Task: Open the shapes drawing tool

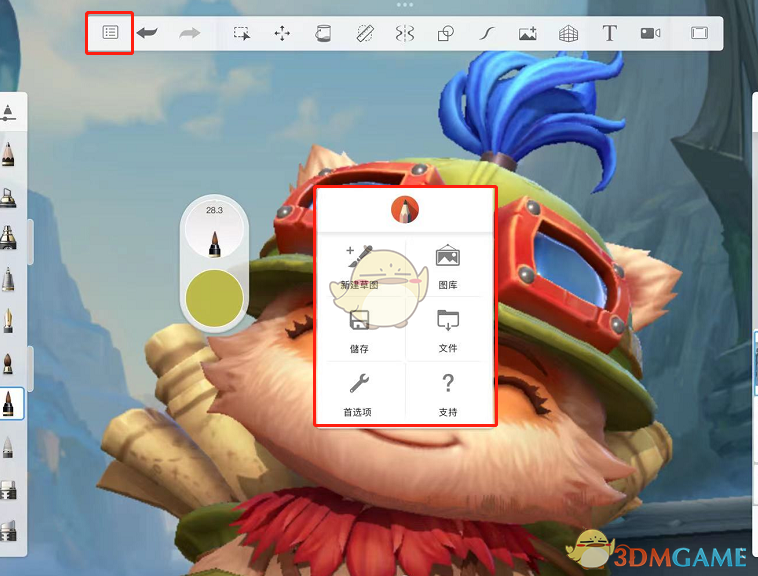Action: 446,33
